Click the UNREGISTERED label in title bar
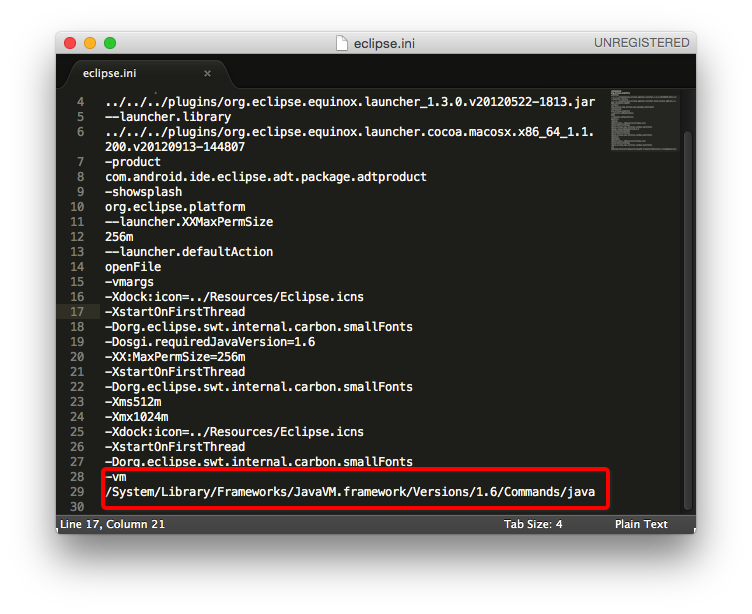This screenshot has height=614, width=752. (x=642, y=43)
